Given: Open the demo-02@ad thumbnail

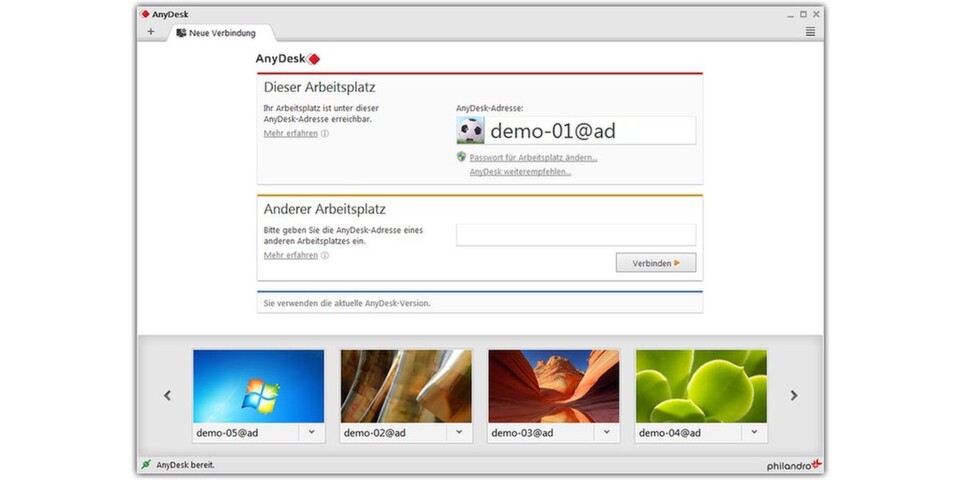Looking at the screenshot, I should [406, 386].
